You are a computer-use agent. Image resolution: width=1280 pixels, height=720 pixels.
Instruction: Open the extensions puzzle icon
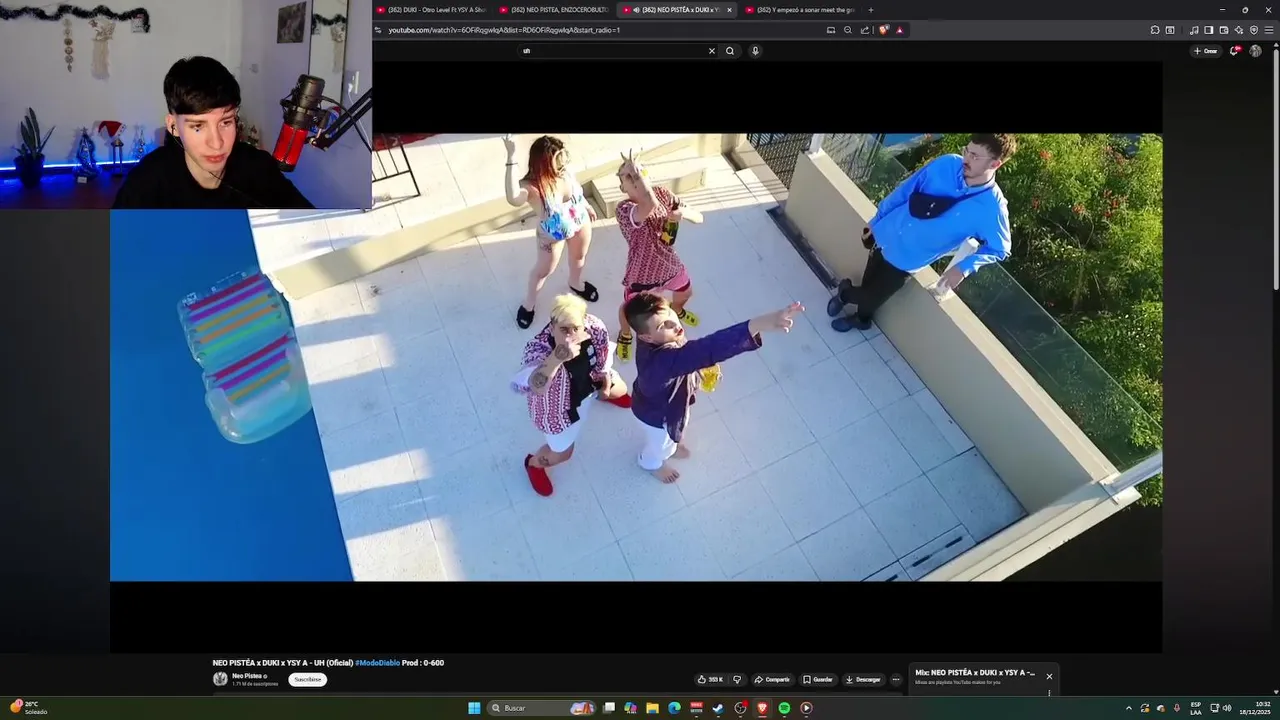[1155, 30]
